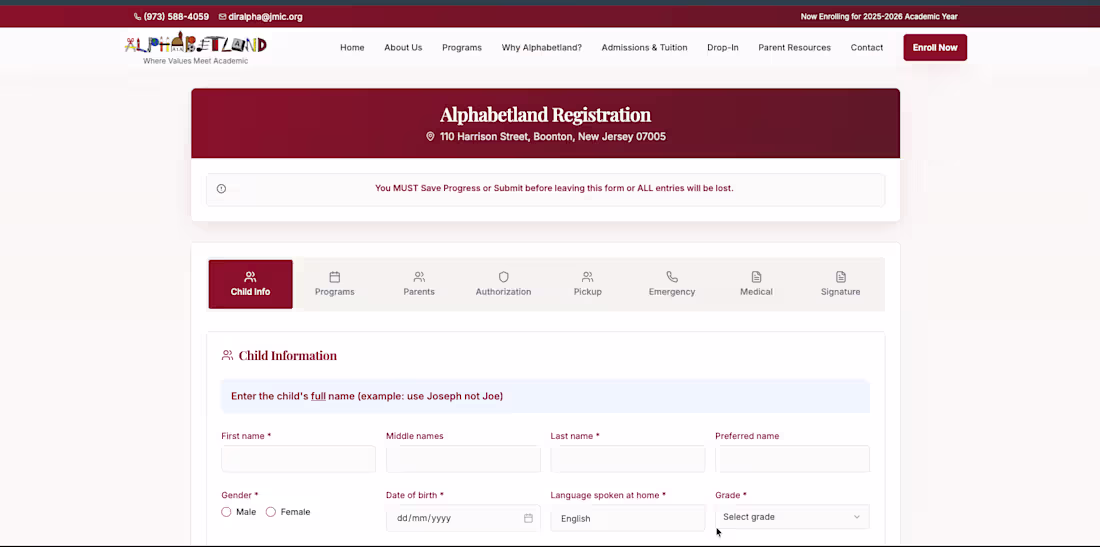Click the First name input field
Image resolution: width=1100 pixels, height=547 pixels.
pos(298,459)
